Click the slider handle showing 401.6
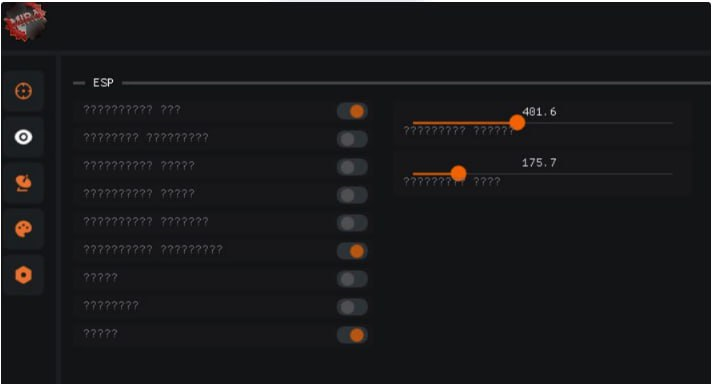 517,122
